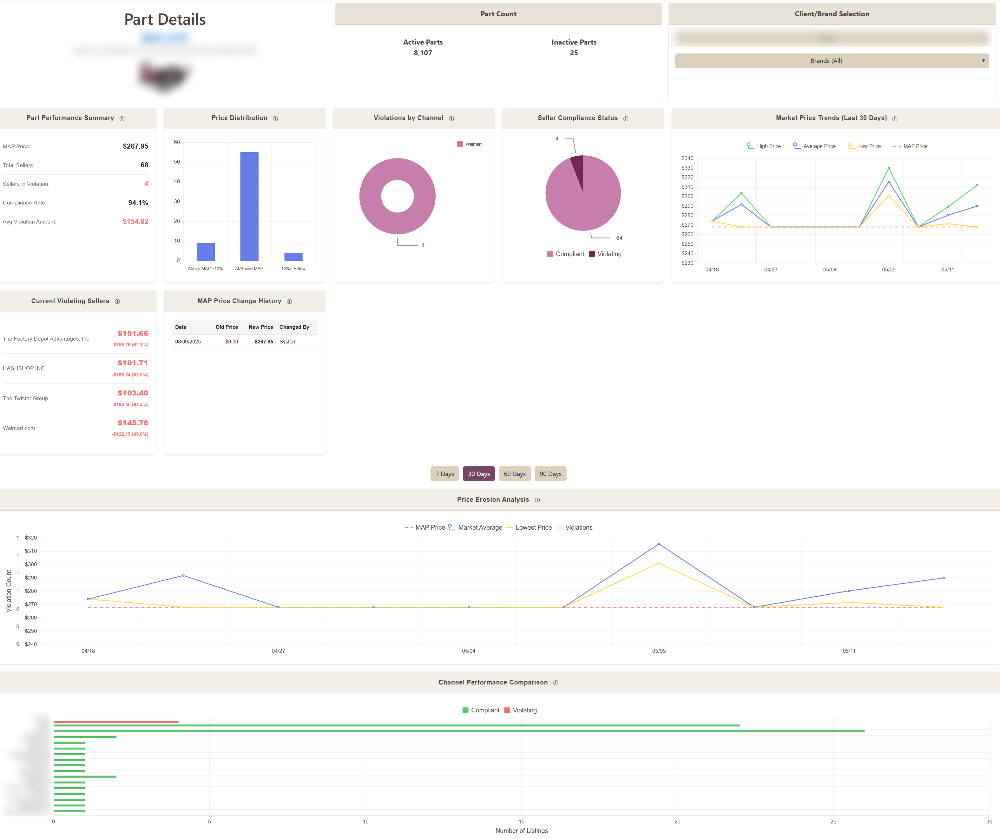This screenshot has height=839, width=1000.
Task: Click the $101.71 violating seller price
Action: pos(133,363)
